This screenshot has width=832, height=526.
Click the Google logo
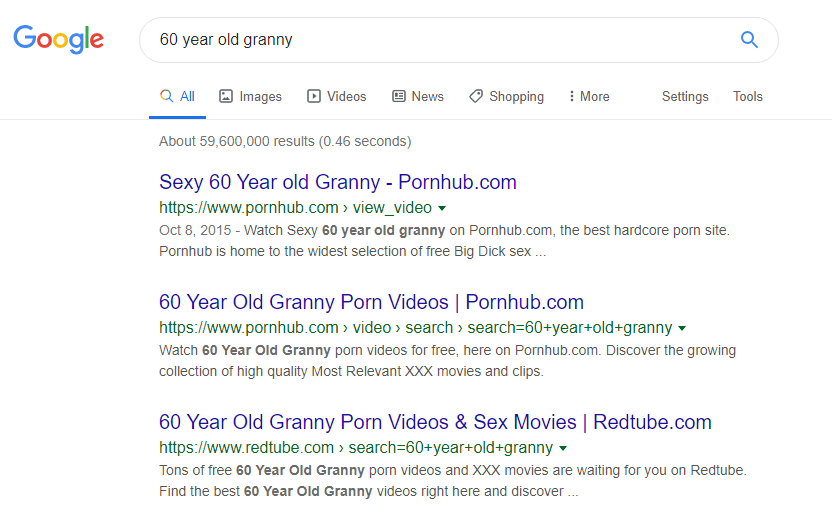pos(58,39)
